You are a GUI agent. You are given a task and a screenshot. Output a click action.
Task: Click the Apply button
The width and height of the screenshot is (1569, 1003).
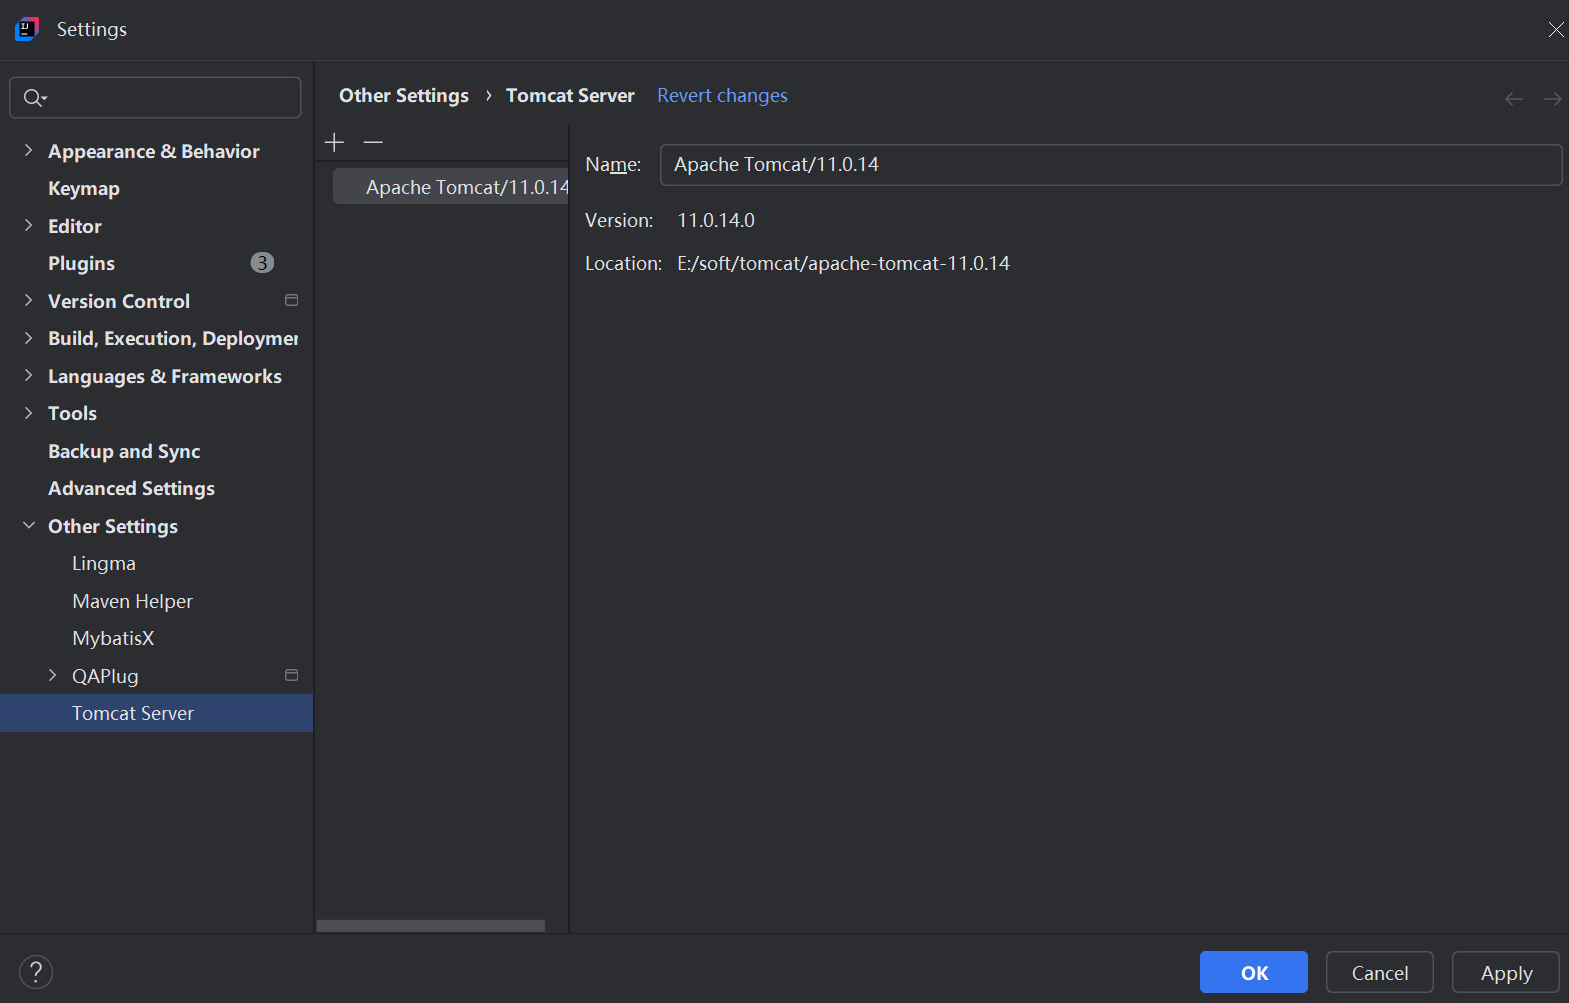(x=1506, y=972)
